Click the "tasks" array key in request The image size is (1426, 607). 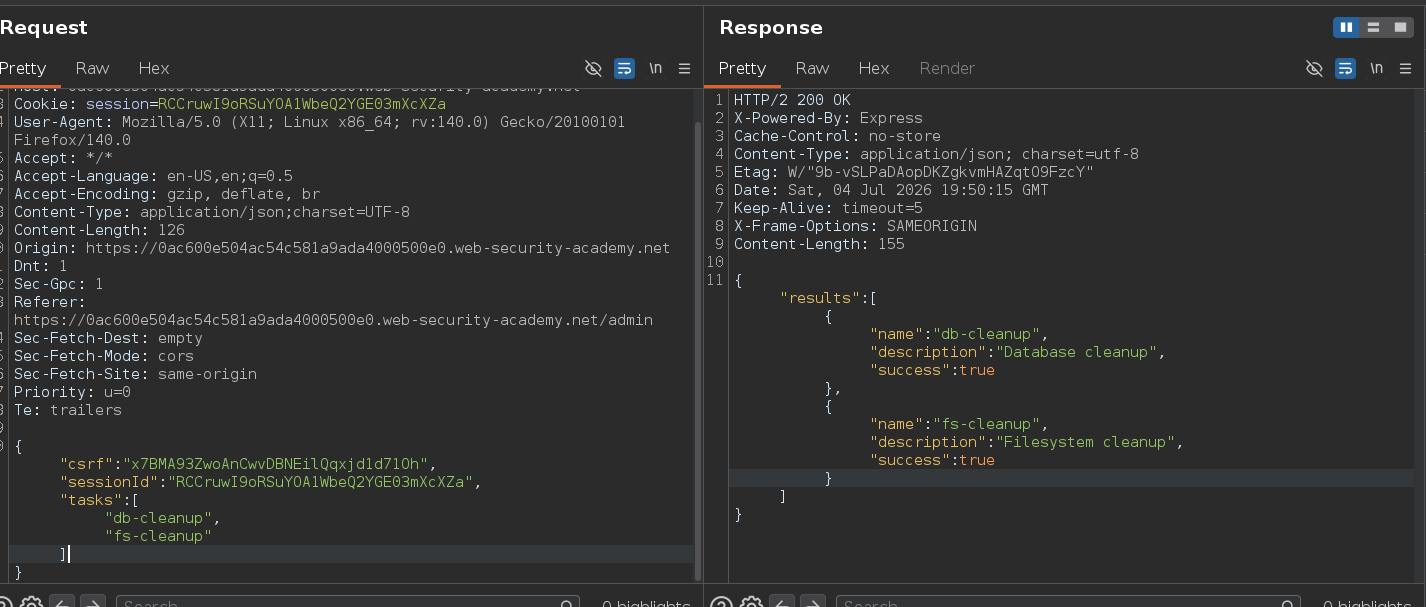[x=91, y=500]
